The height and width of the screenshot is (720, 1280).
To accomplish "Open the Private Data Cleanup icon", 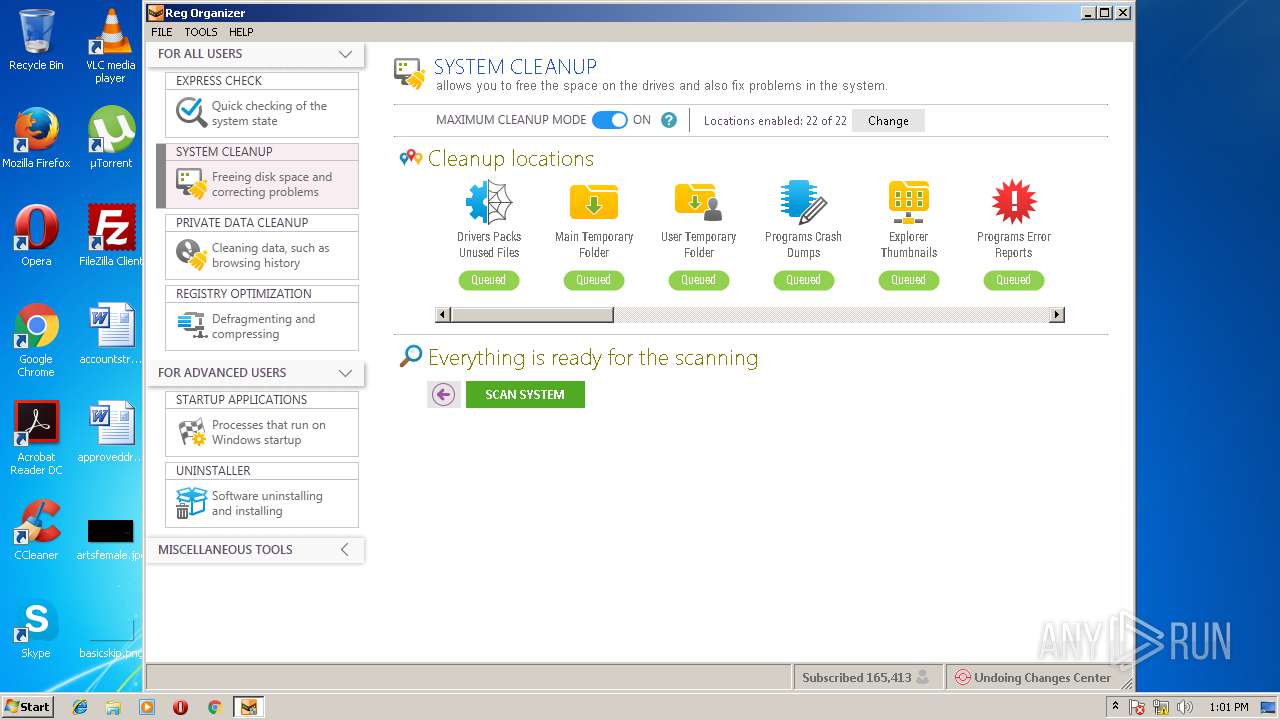I will 191,255.
